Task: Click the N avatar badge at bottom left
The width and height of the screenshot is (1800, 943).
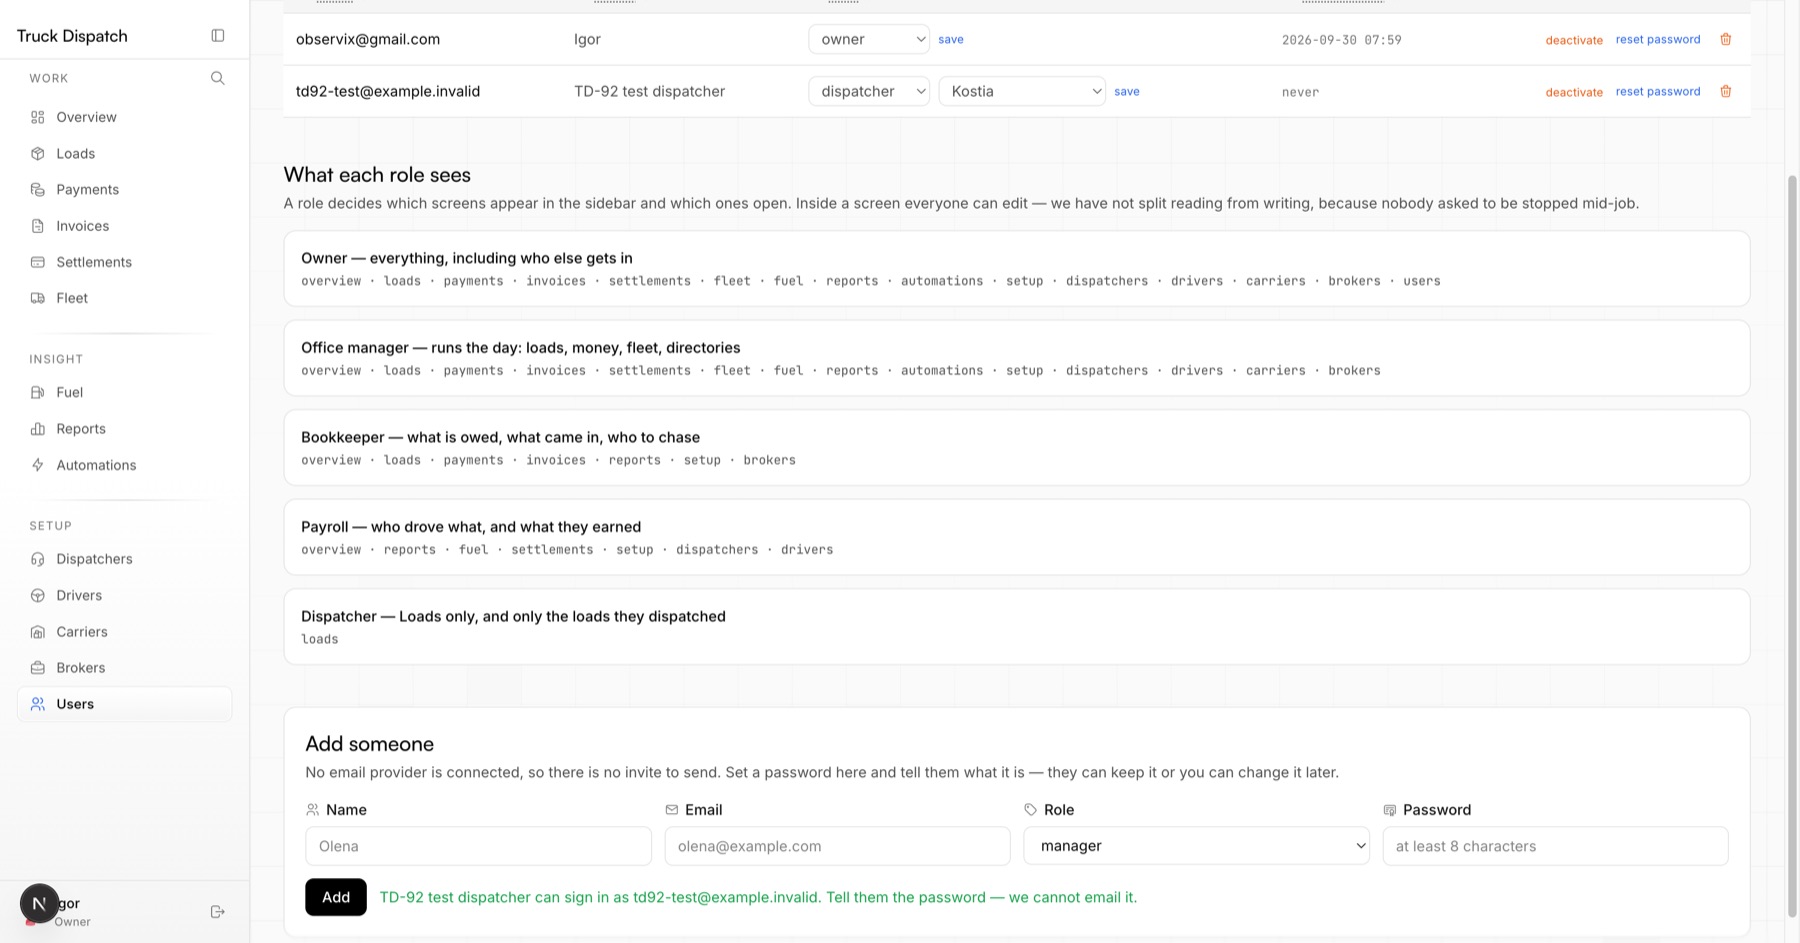Action: (39, 904)
